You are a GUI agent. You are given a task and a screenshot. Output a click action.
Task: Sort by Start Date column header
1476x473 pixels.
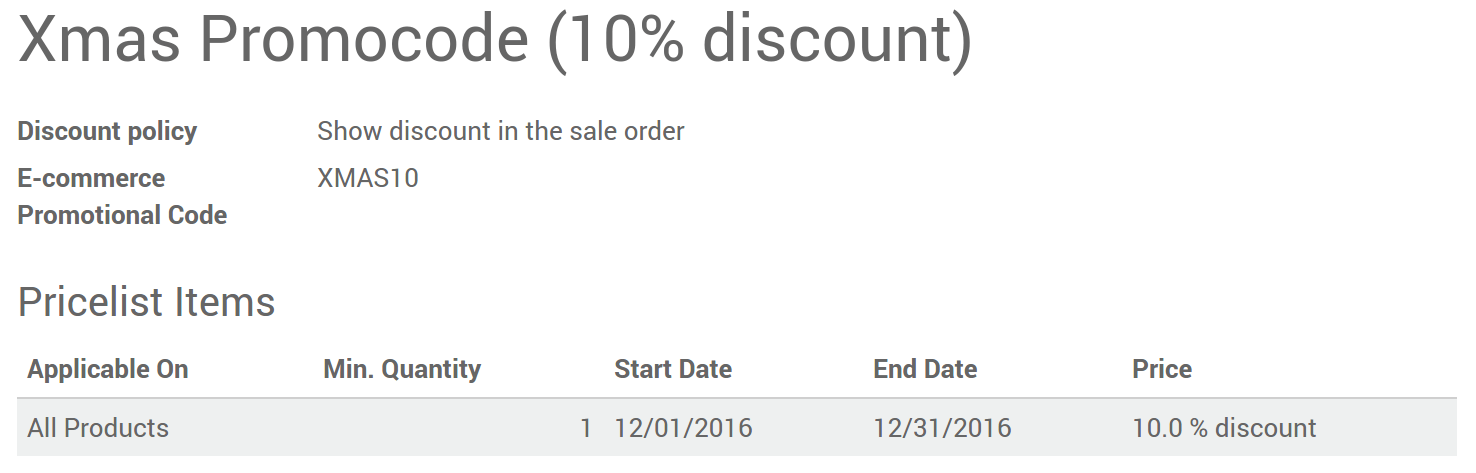[x=672, y=369]
